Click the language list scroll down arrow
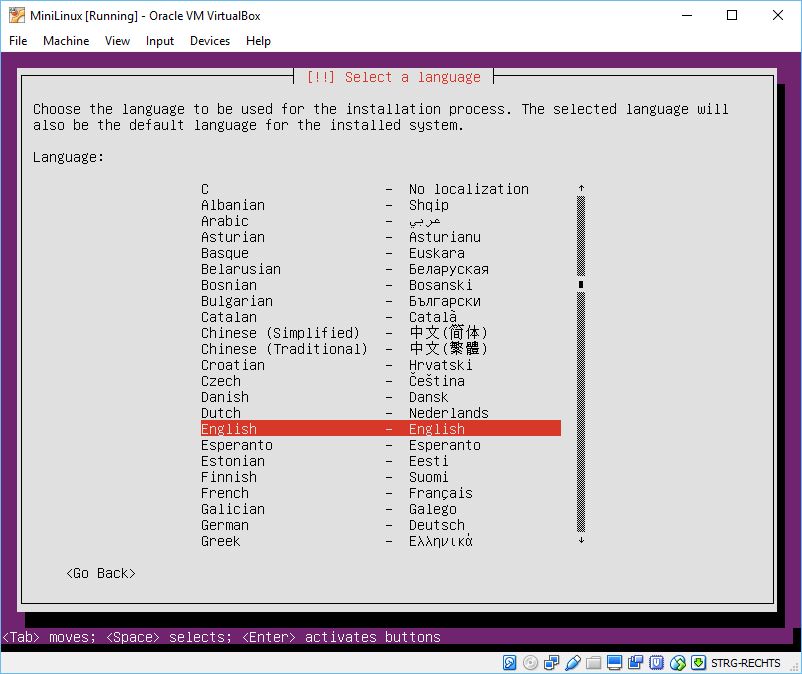The image size is (802, 674). [x=580, y=541]
